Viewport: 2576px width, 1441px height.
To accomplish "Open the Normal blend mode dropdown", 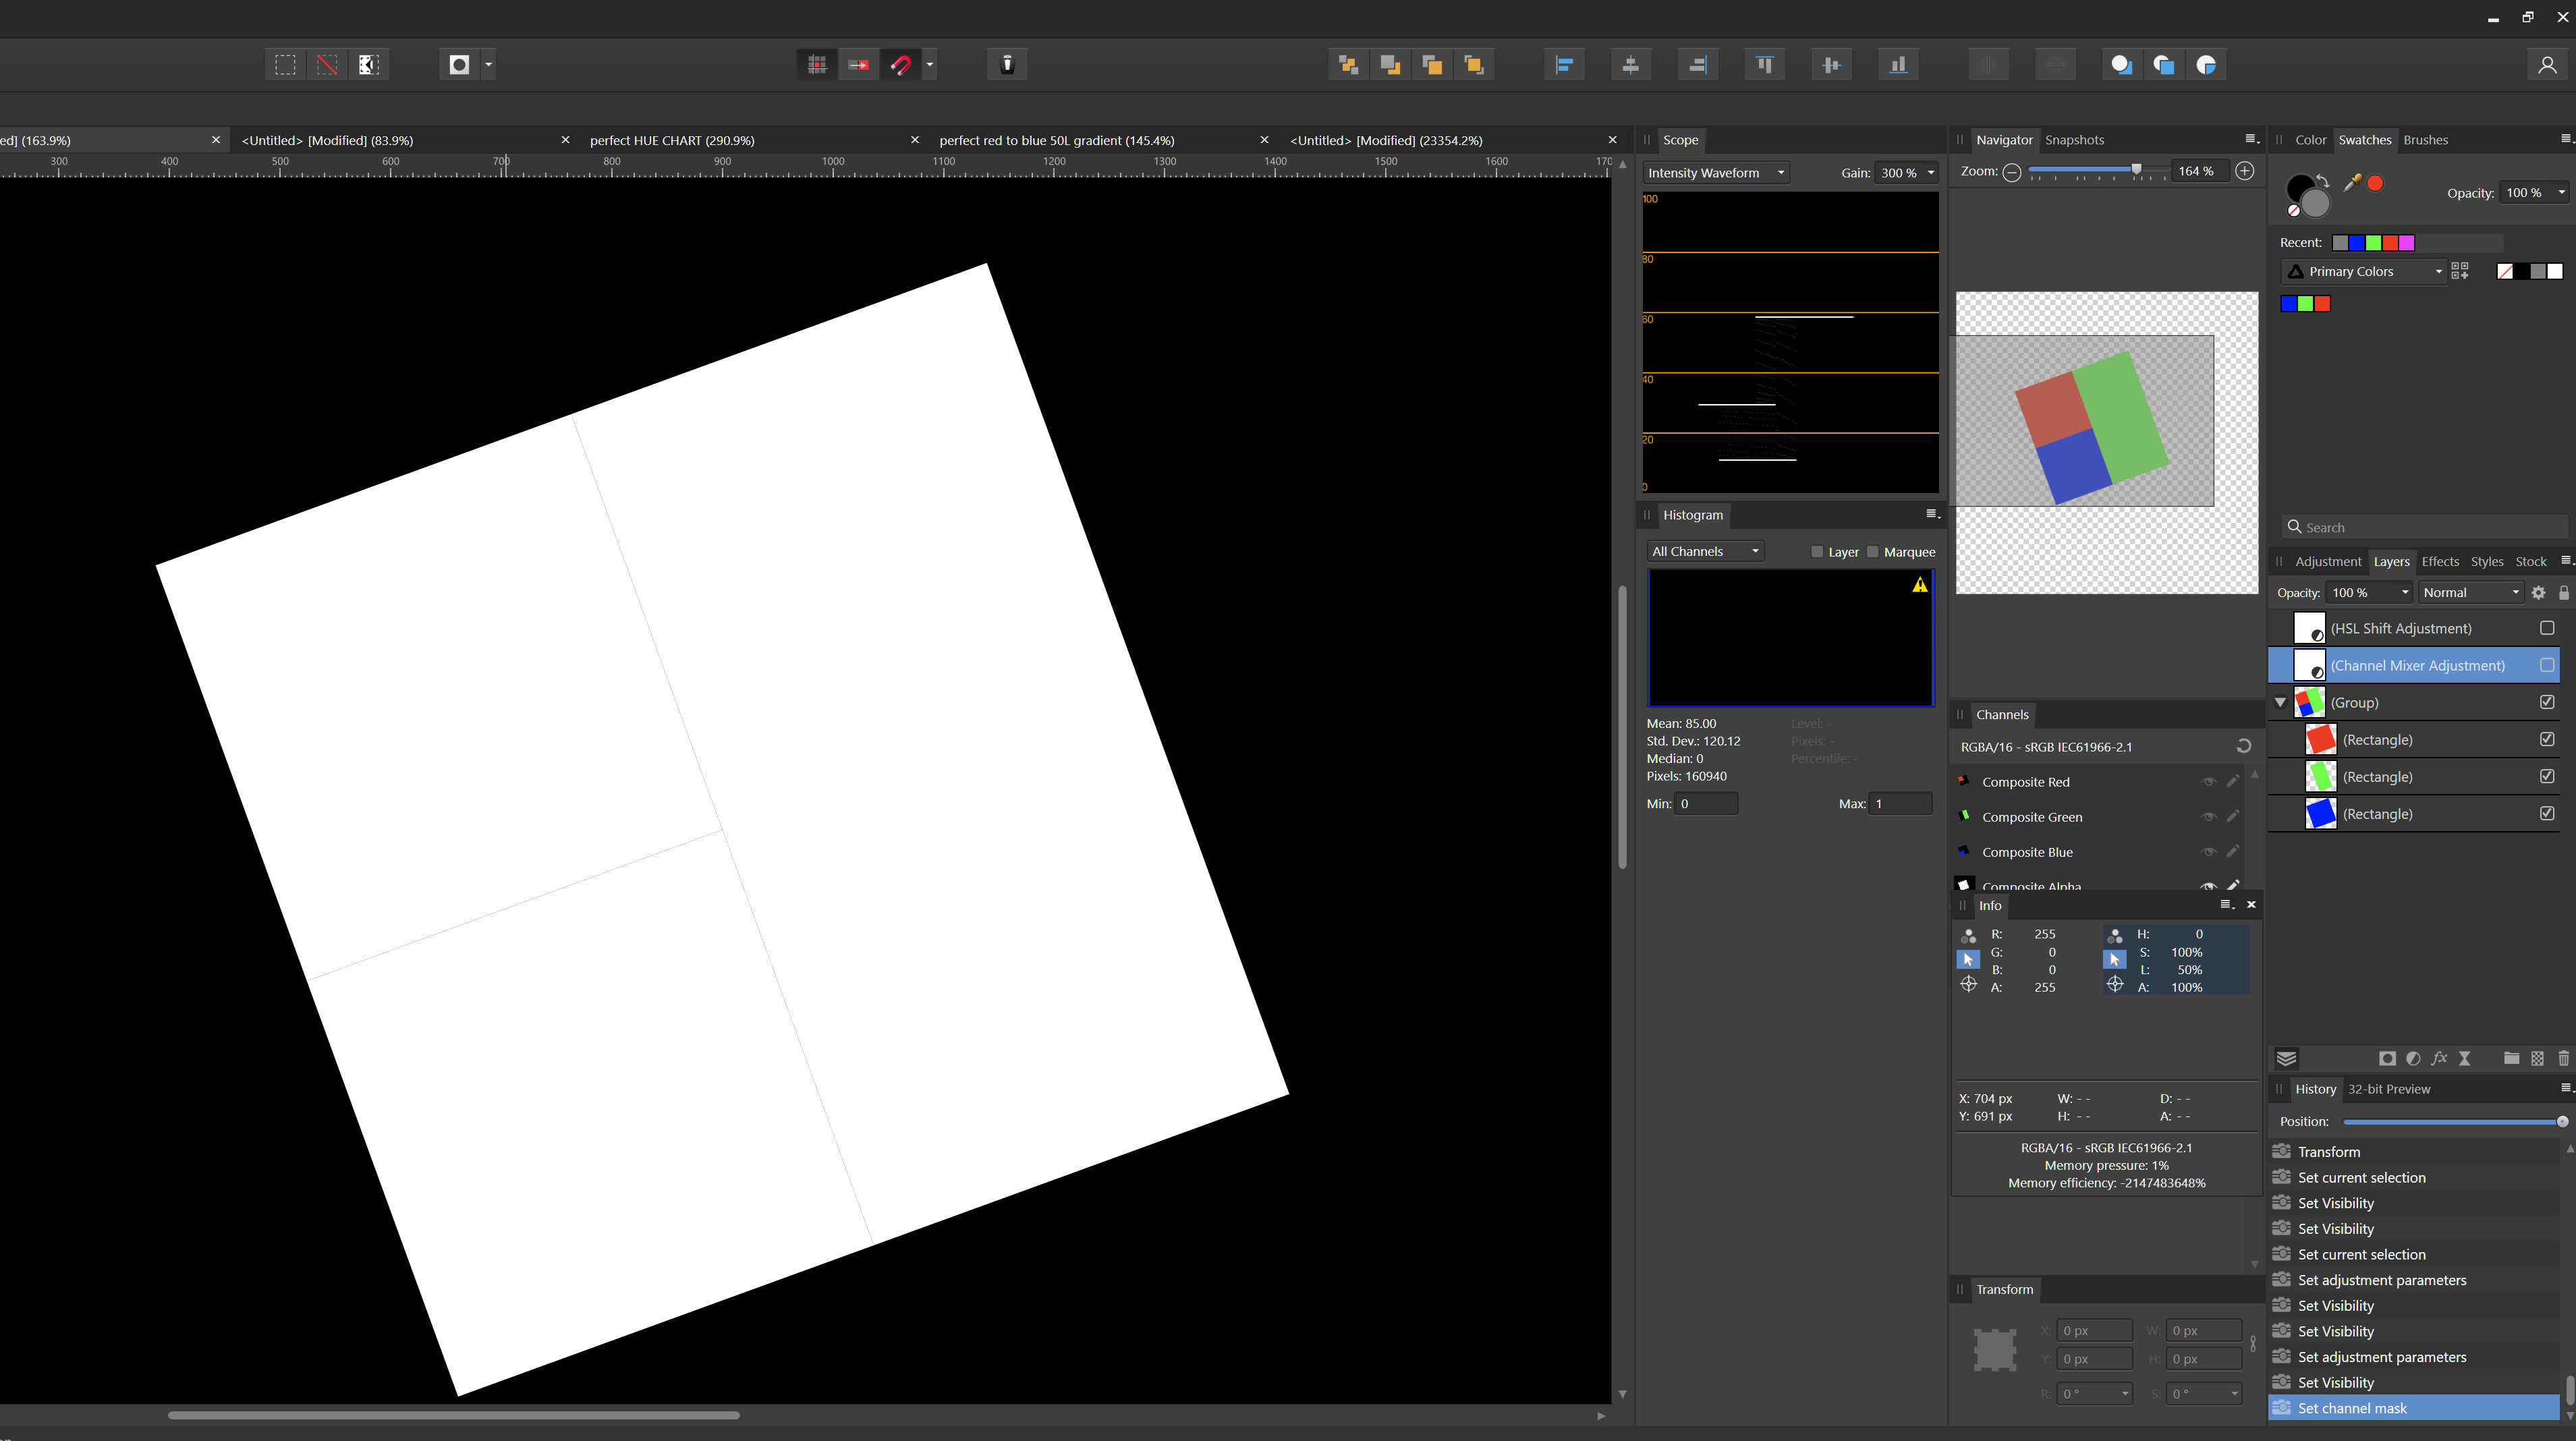I will coord(2470,593).
